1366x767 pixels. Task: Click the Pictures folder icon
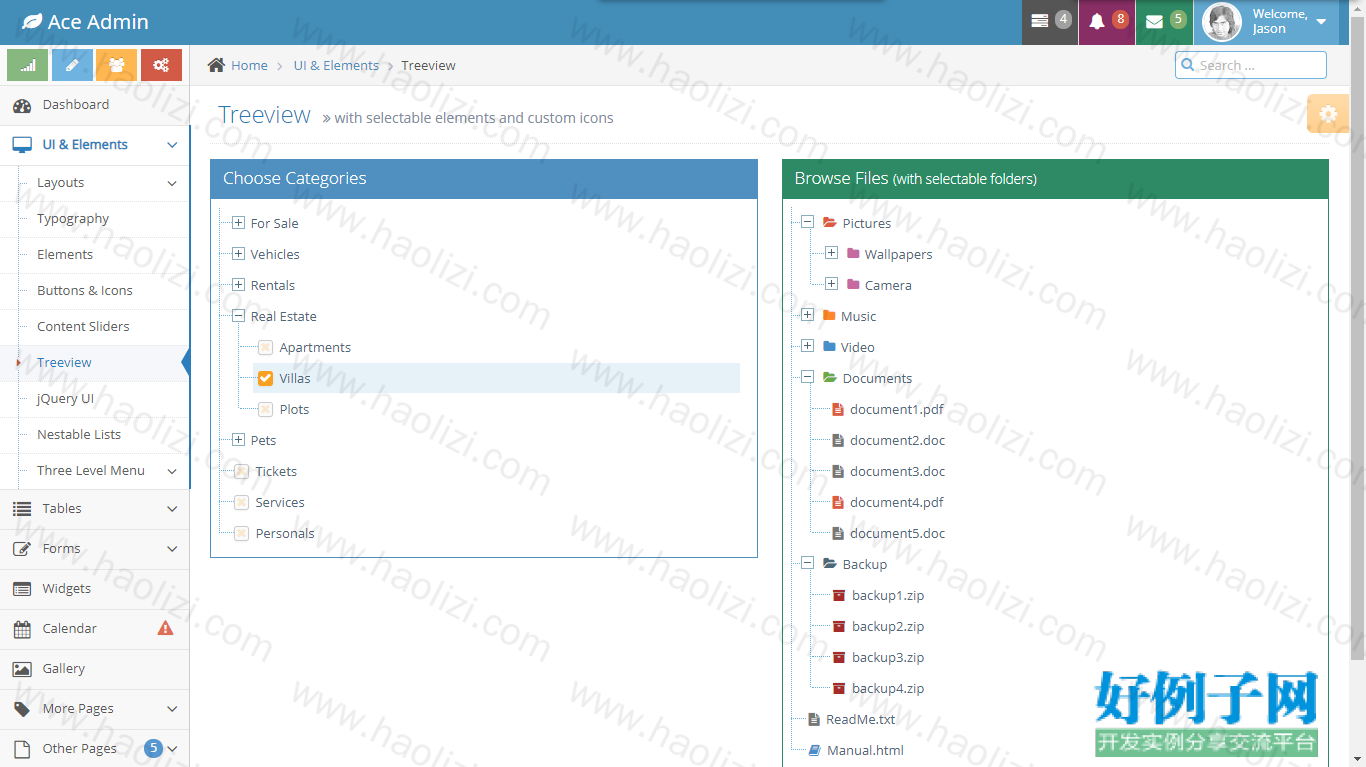pos(829,223)
